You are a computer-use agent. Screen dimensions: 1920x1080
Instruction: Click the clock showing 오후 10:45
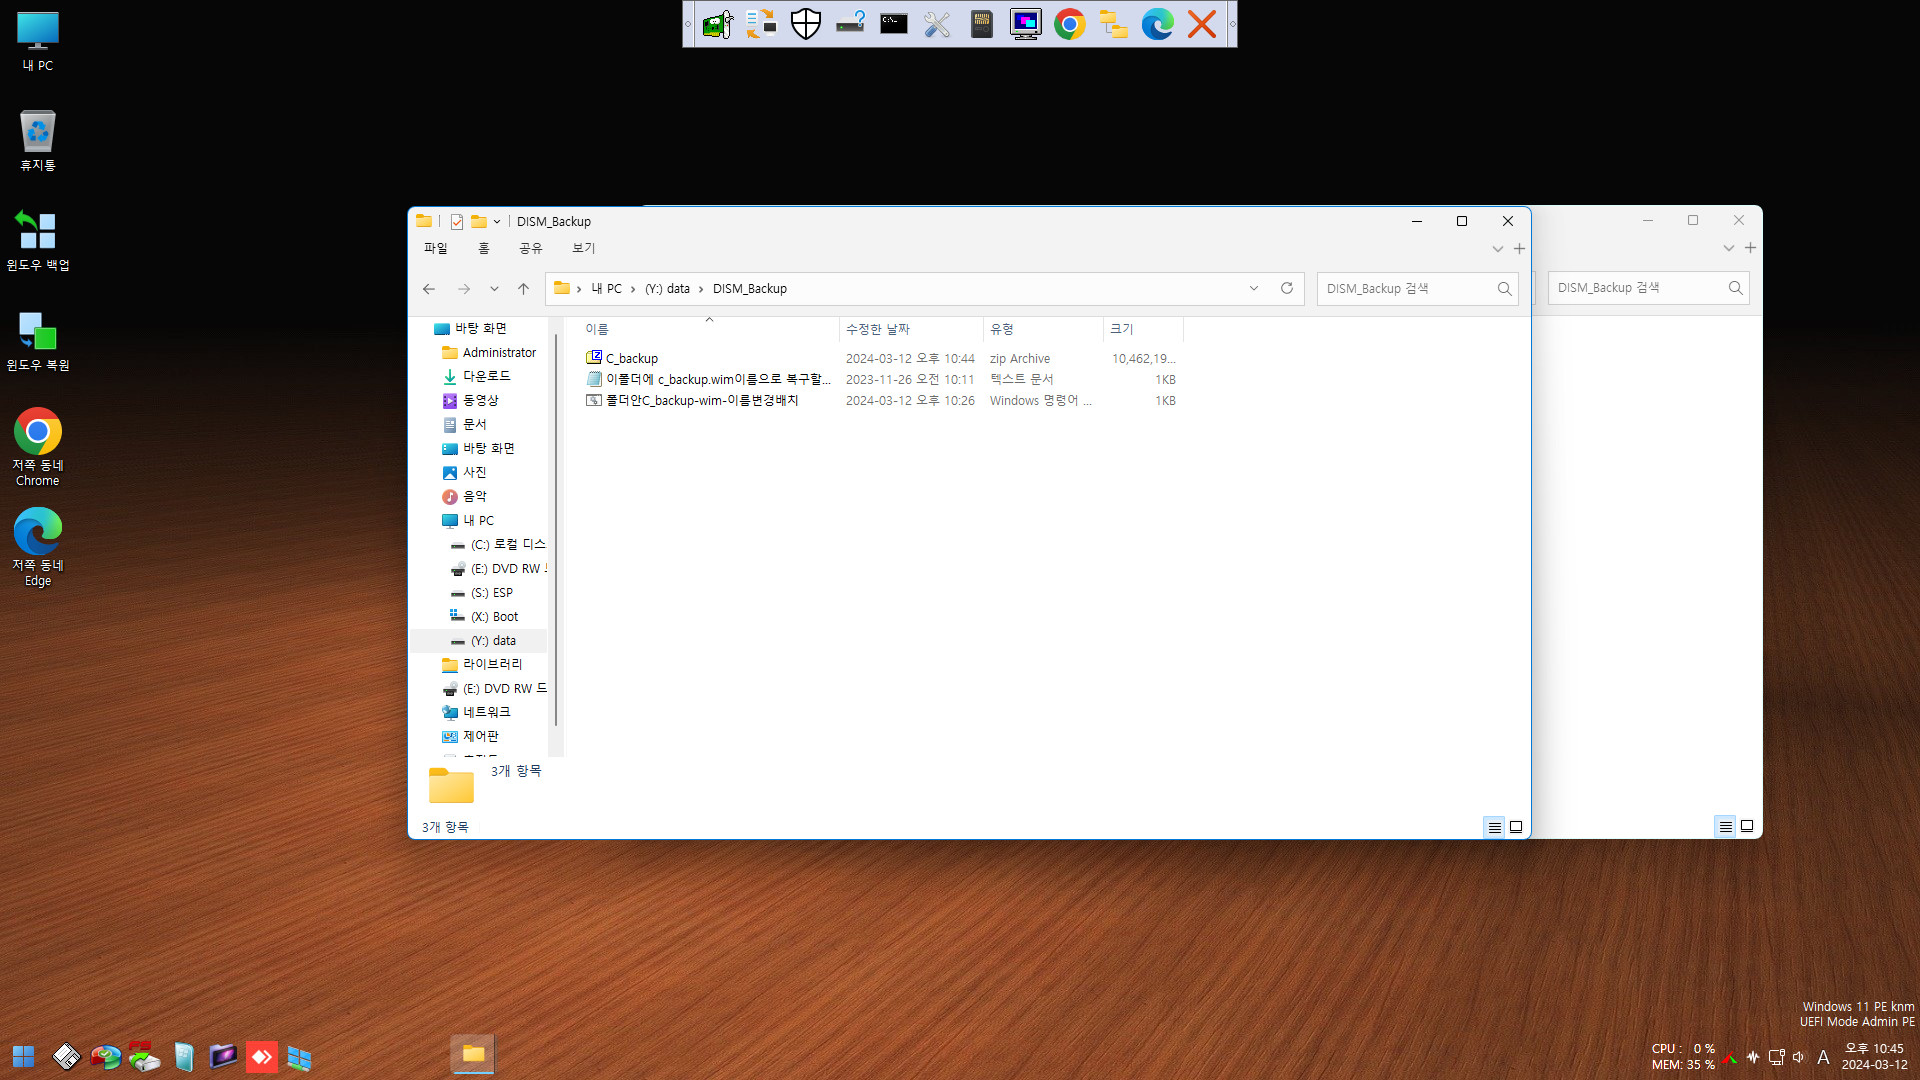(1874, 1049)
